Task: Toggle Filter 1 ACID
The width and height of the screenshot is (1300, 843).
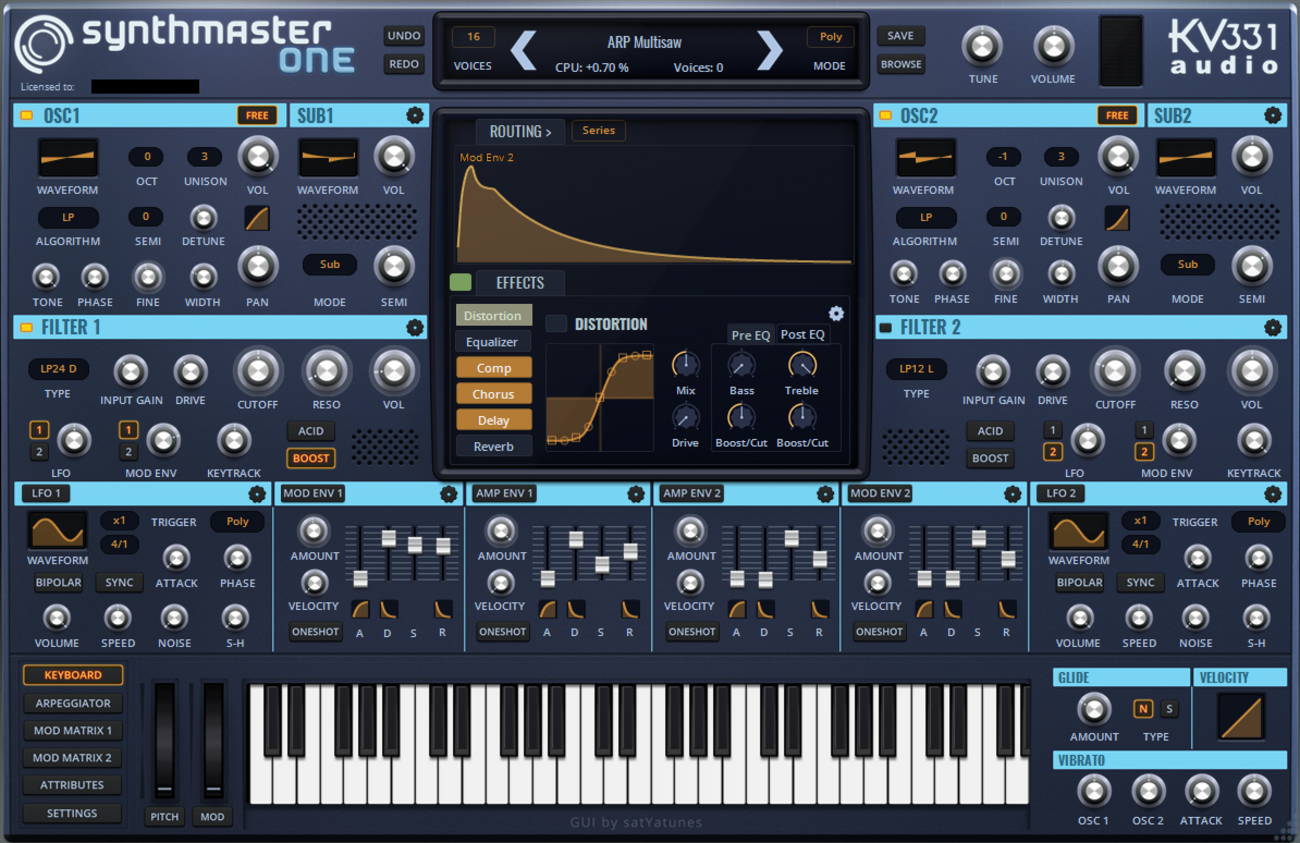Action: 311,431
